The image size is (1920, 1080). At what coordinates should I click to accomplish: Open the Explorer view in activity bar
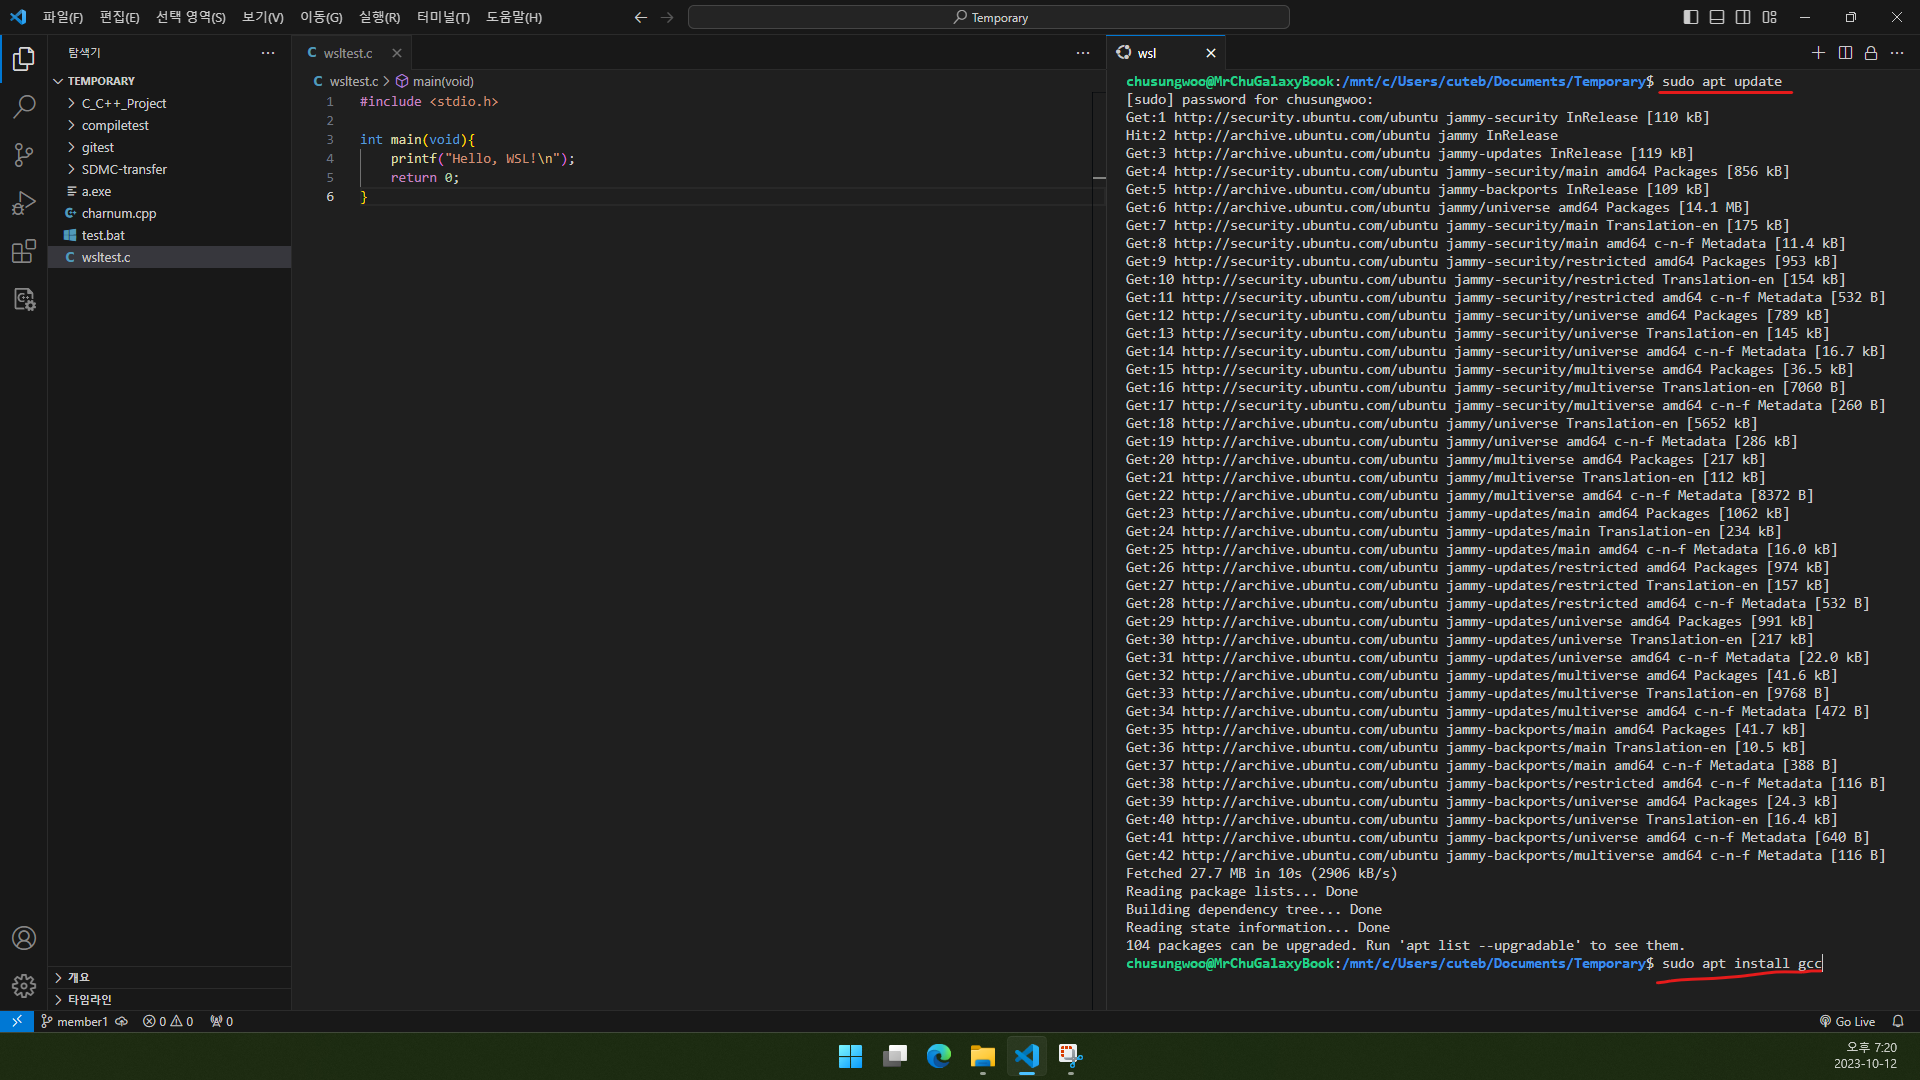24,59
